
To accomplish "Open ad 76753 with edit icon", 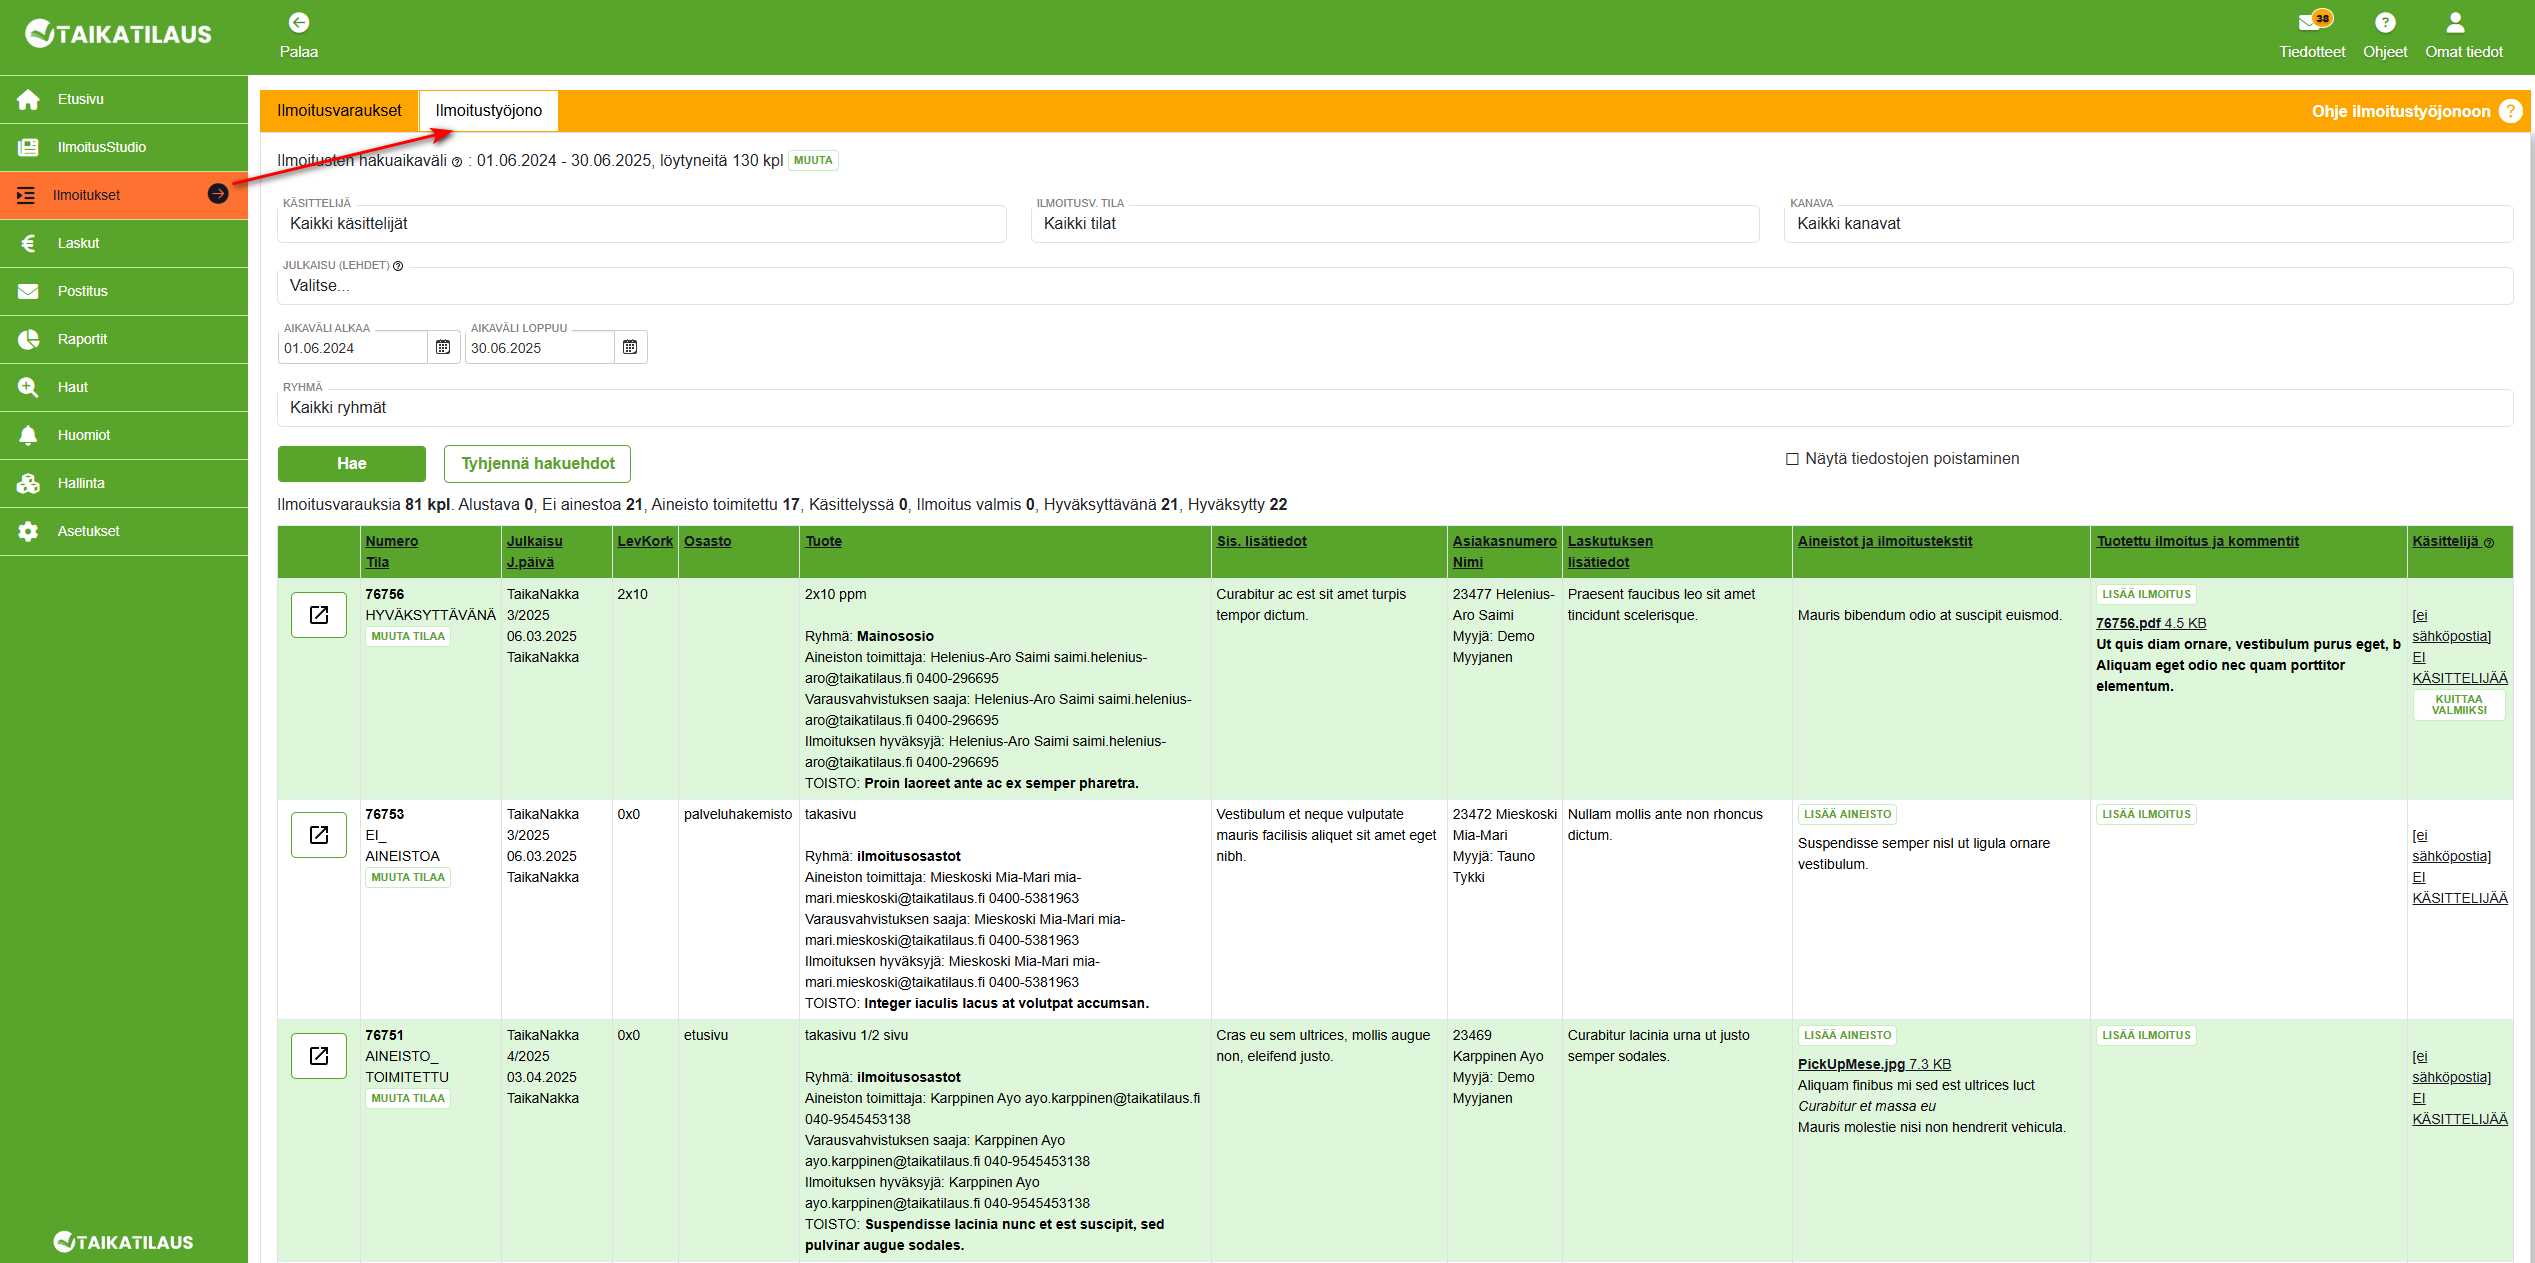I will pyautogui.click(x=319, y=835).
